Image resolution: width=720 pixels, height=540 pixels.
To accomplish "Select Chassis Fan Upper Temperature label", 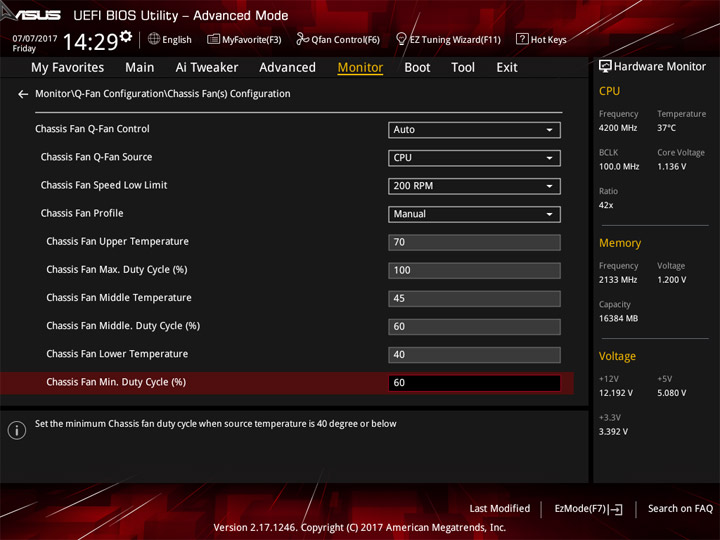I will pos(118,242).
